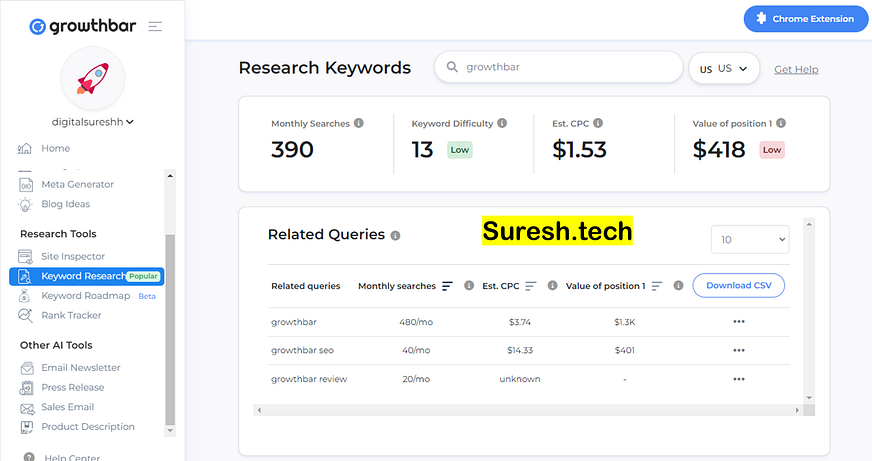Click the info icon beside Keyword Difficulty
The width and height of the screenshot is (872, 461).
tap(502, 124)
